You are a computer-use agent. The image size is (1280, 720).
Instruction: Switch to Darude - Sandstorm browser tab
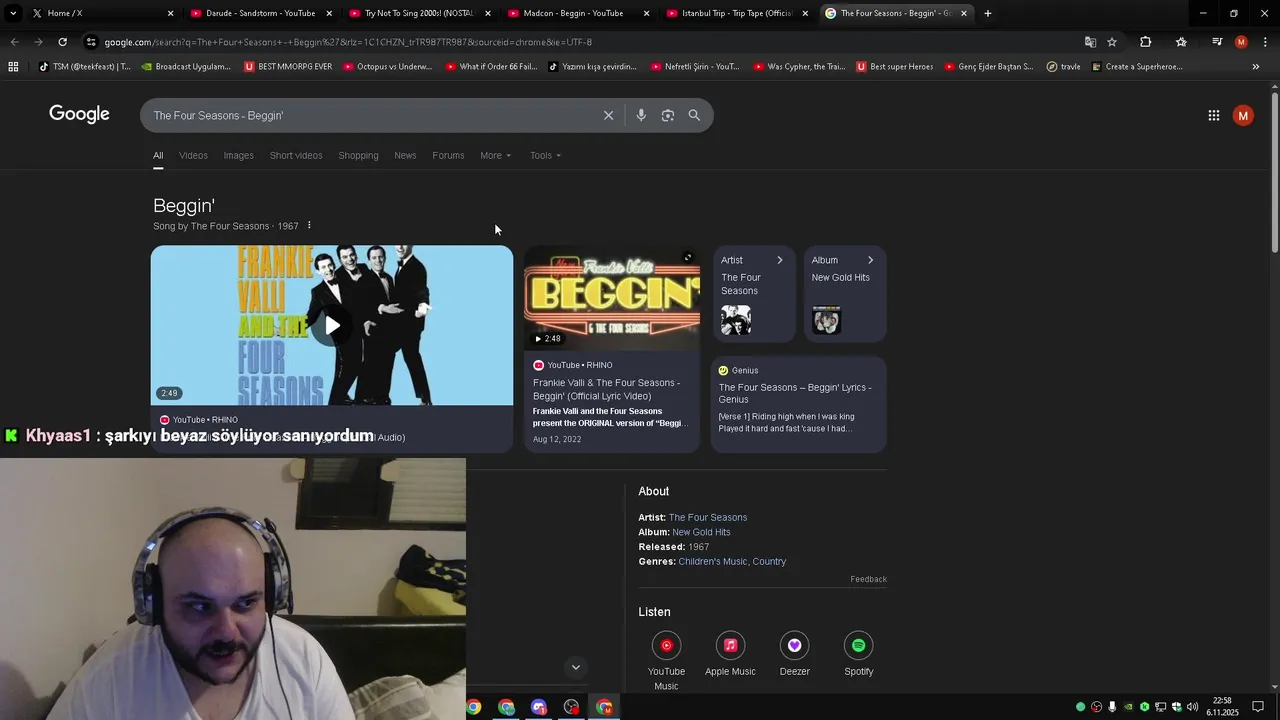tap(260, 13)
